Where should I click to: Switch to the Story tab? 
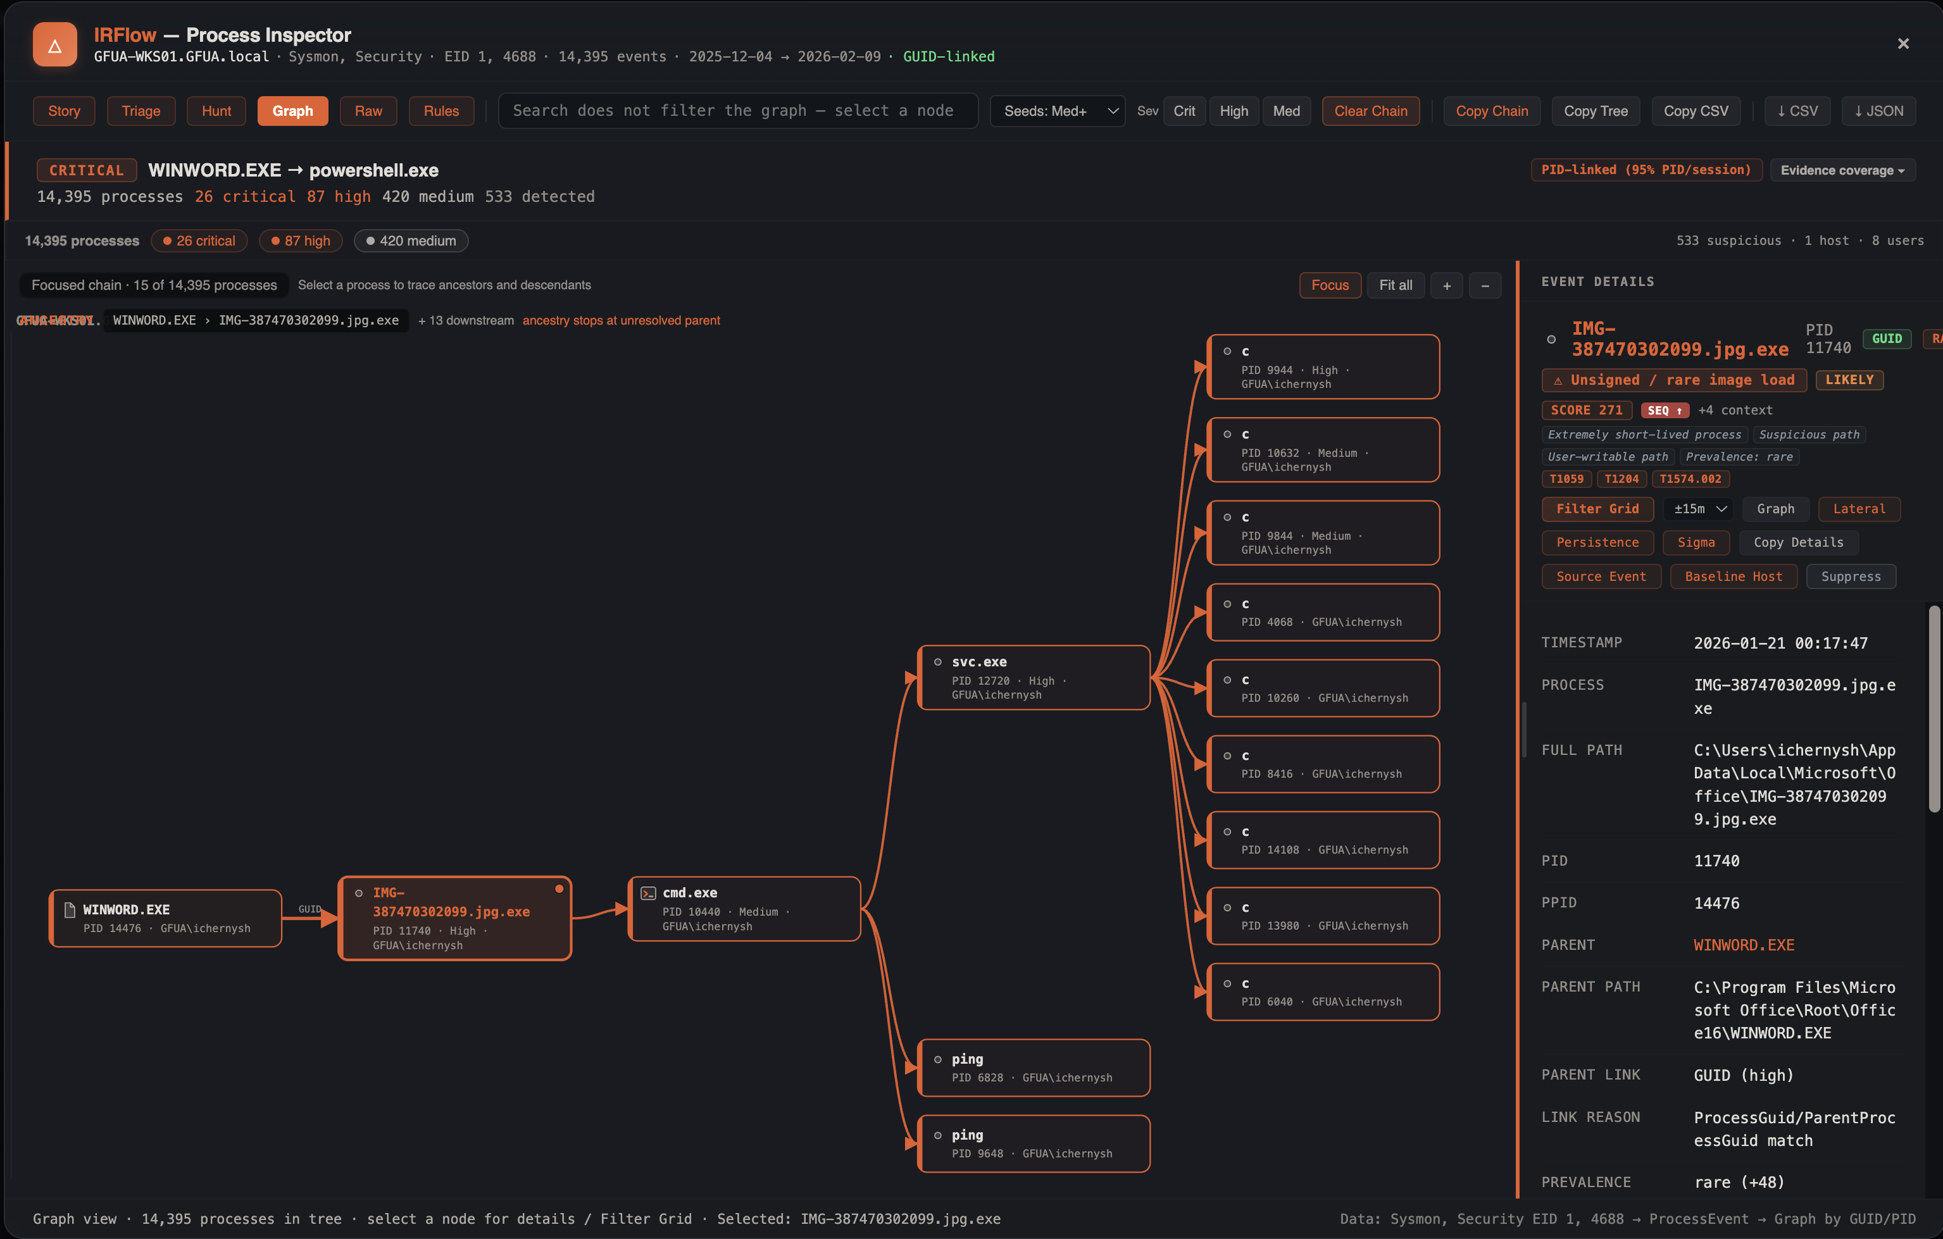click(64, 111)
